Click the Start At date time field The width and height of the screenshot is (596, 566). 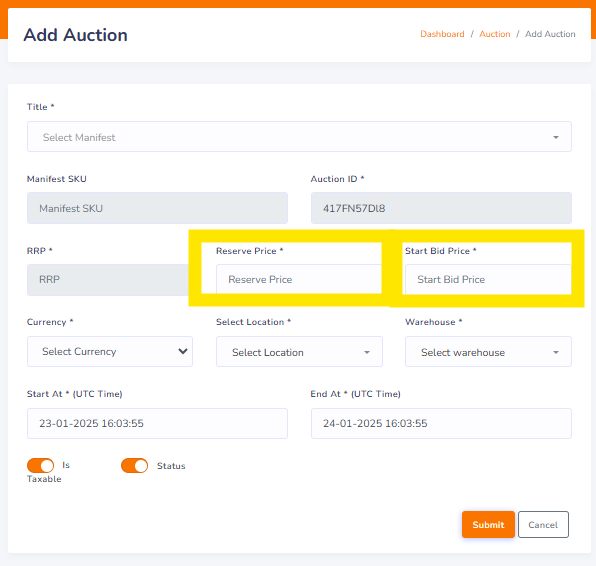click(157, 423)
